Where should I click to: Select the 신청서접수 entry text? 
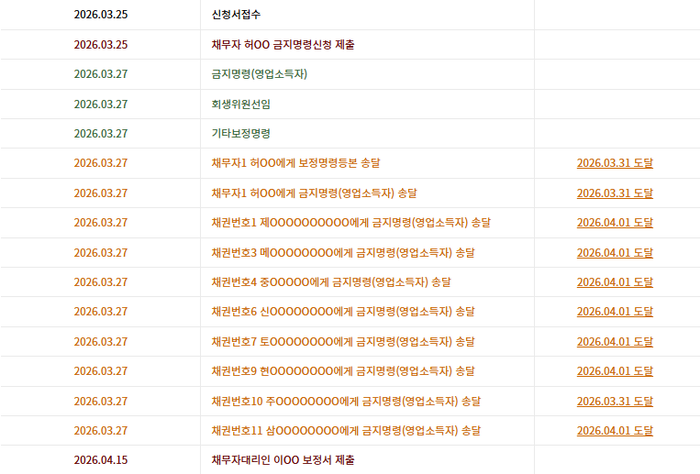[x=236, y=15]
